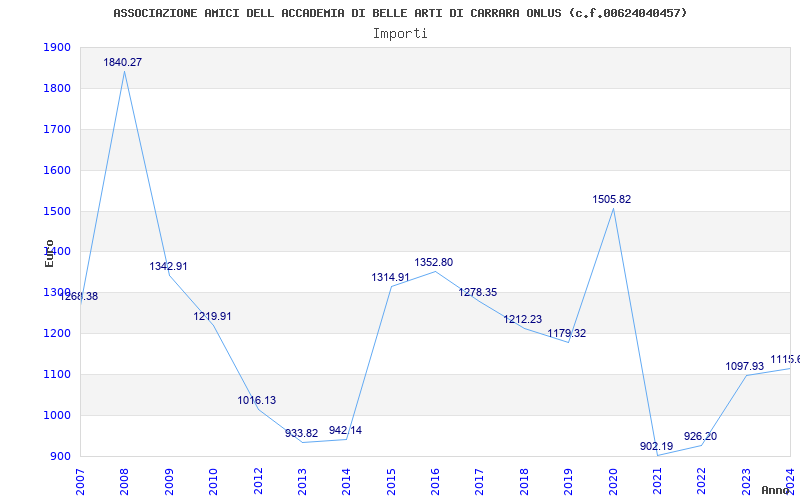Click the 2014 year tick label

[346, 482]
